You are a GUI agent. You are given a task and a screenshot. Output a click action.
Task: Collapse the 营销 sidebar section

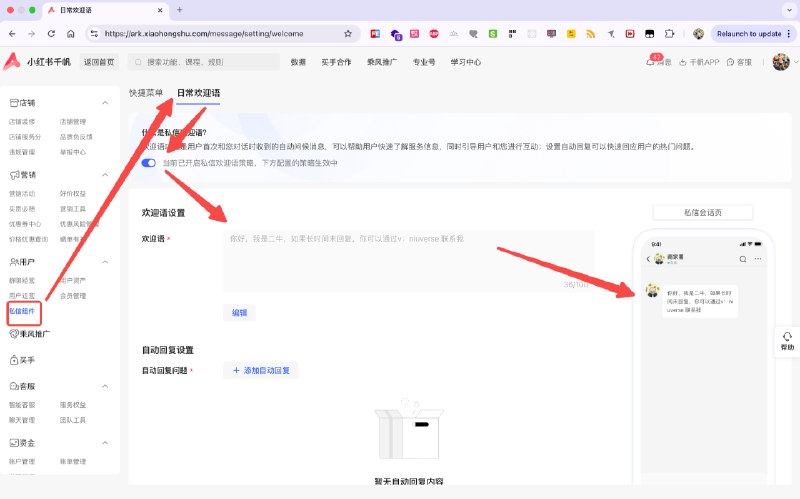pyautogui.click(x=105, y=175)
